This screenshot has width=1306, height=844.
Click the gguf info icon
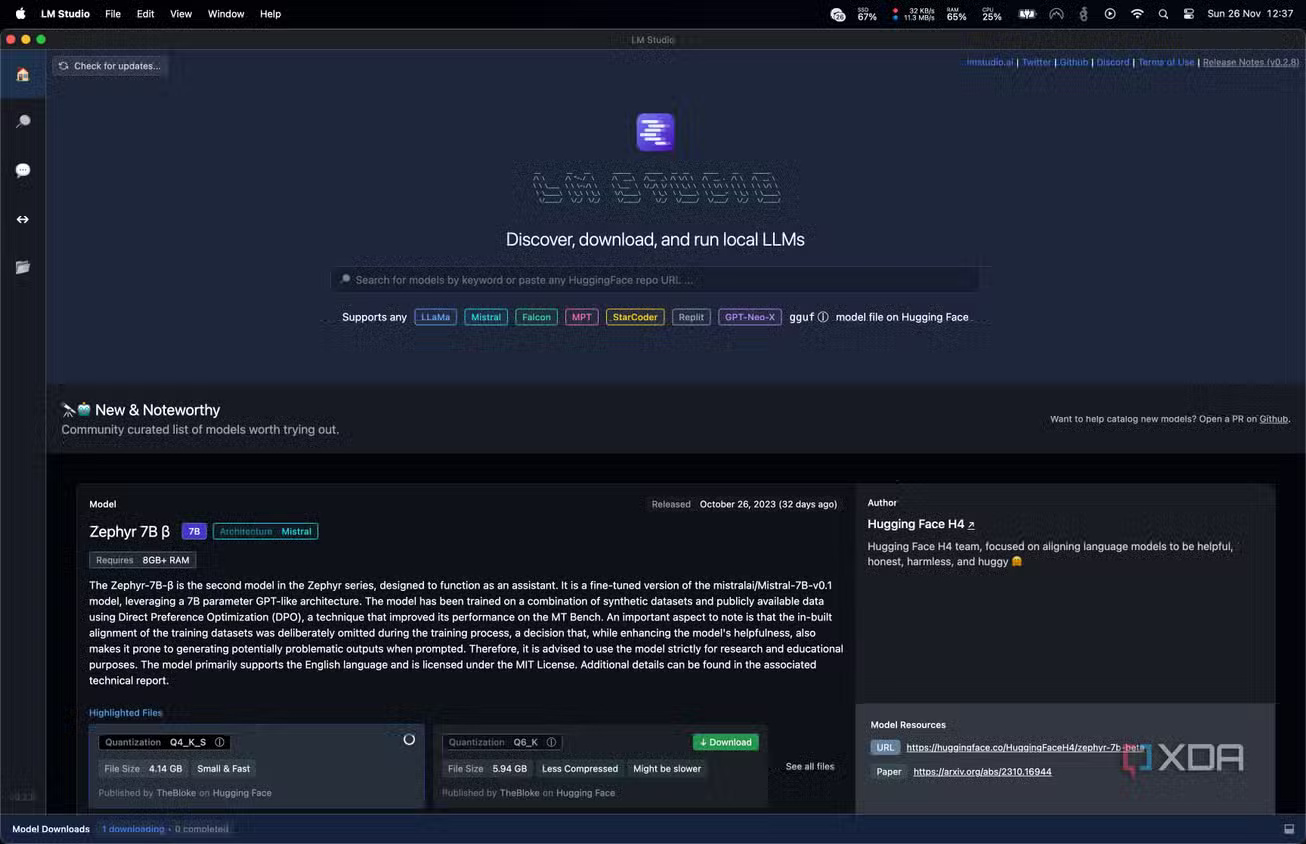[822, 317]
